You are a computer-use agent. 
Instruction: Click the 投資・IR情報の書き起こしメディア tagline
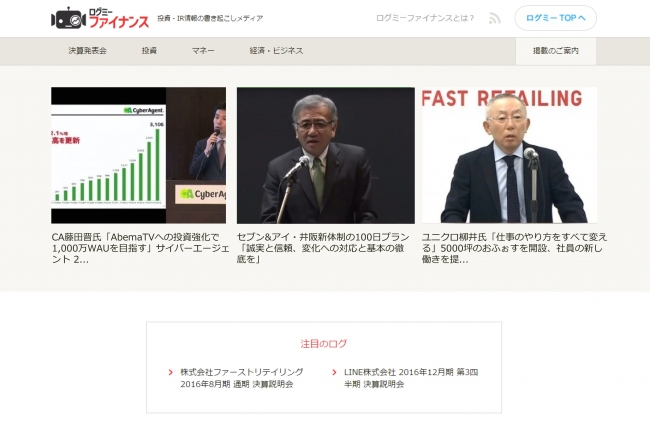[210, 18]
